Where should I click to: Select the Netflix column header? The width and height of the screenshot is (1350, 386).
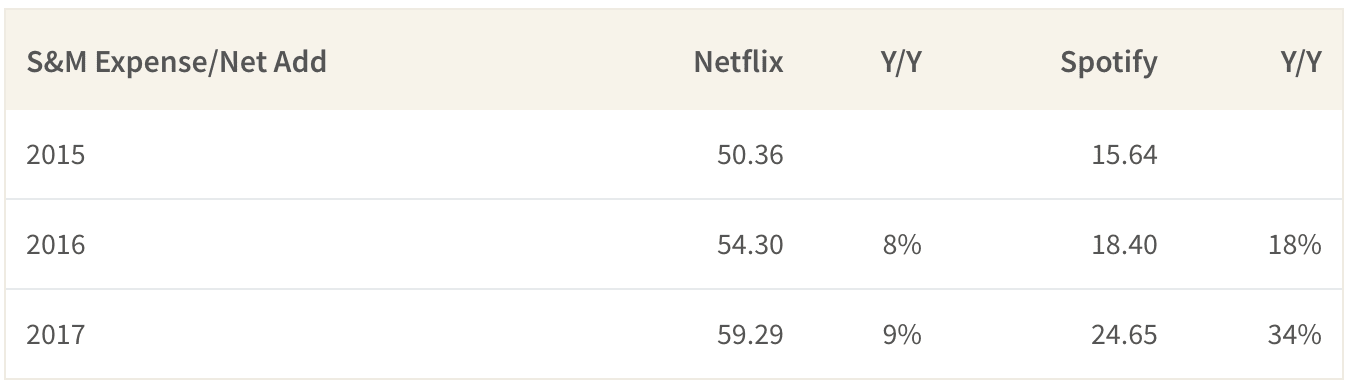pos(738,63)
